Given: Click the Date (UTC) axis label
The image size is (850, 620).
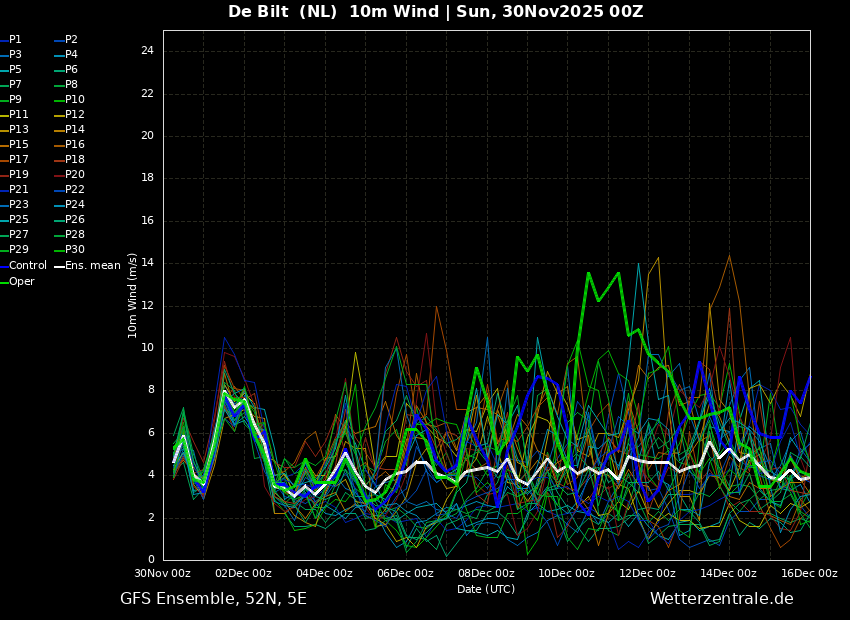Looking at the screenshot, I should click(486, 590).
